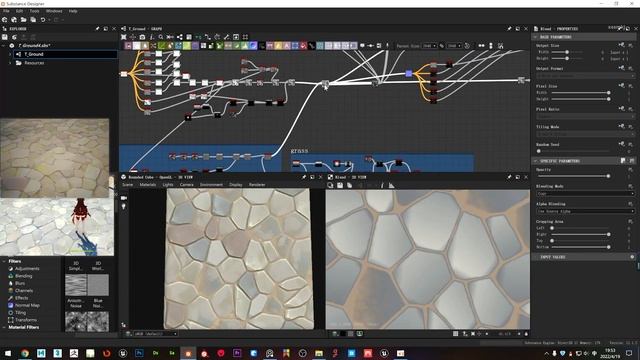Screen dimensions: 640x360
Task: Click the red node icon in node bar
Action: (x=303, y=46)
